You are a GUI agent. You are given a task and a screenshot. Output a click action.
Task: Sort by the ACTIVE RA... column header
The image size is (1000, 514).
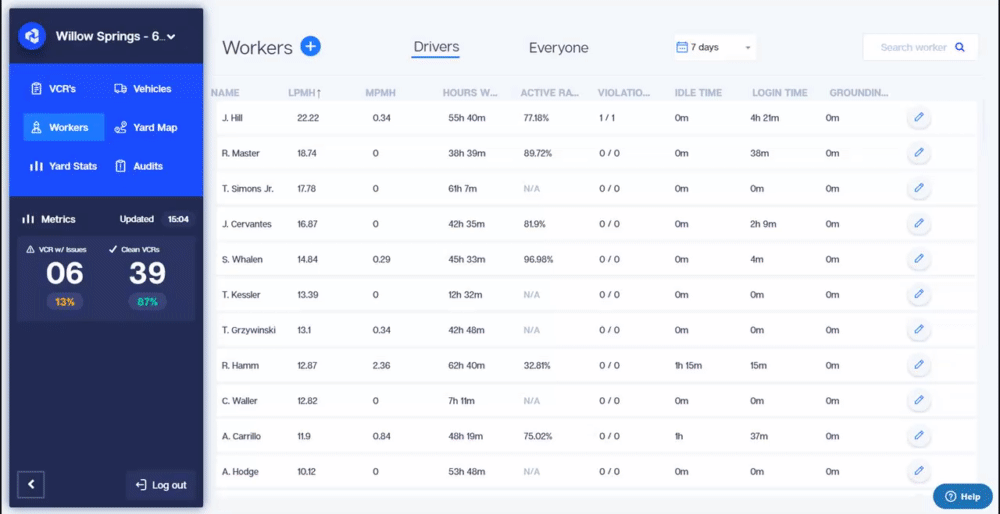550,93
